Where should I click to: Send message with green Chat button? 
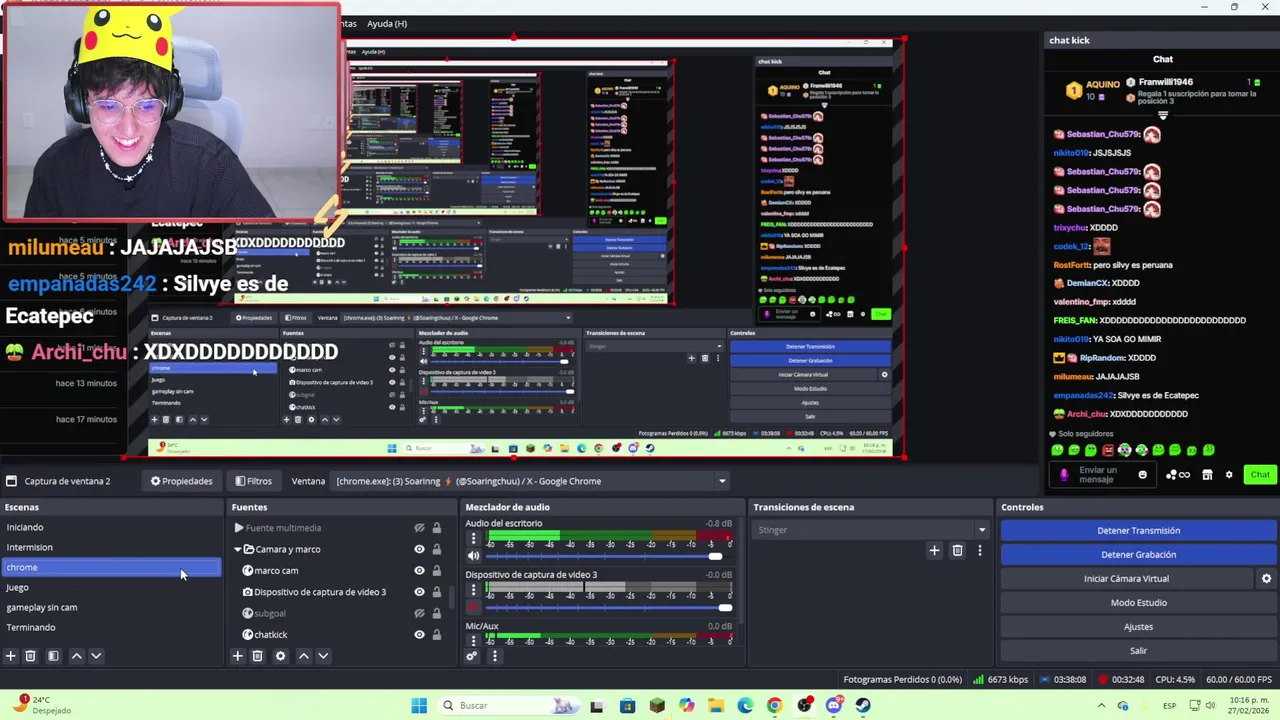1260,475
